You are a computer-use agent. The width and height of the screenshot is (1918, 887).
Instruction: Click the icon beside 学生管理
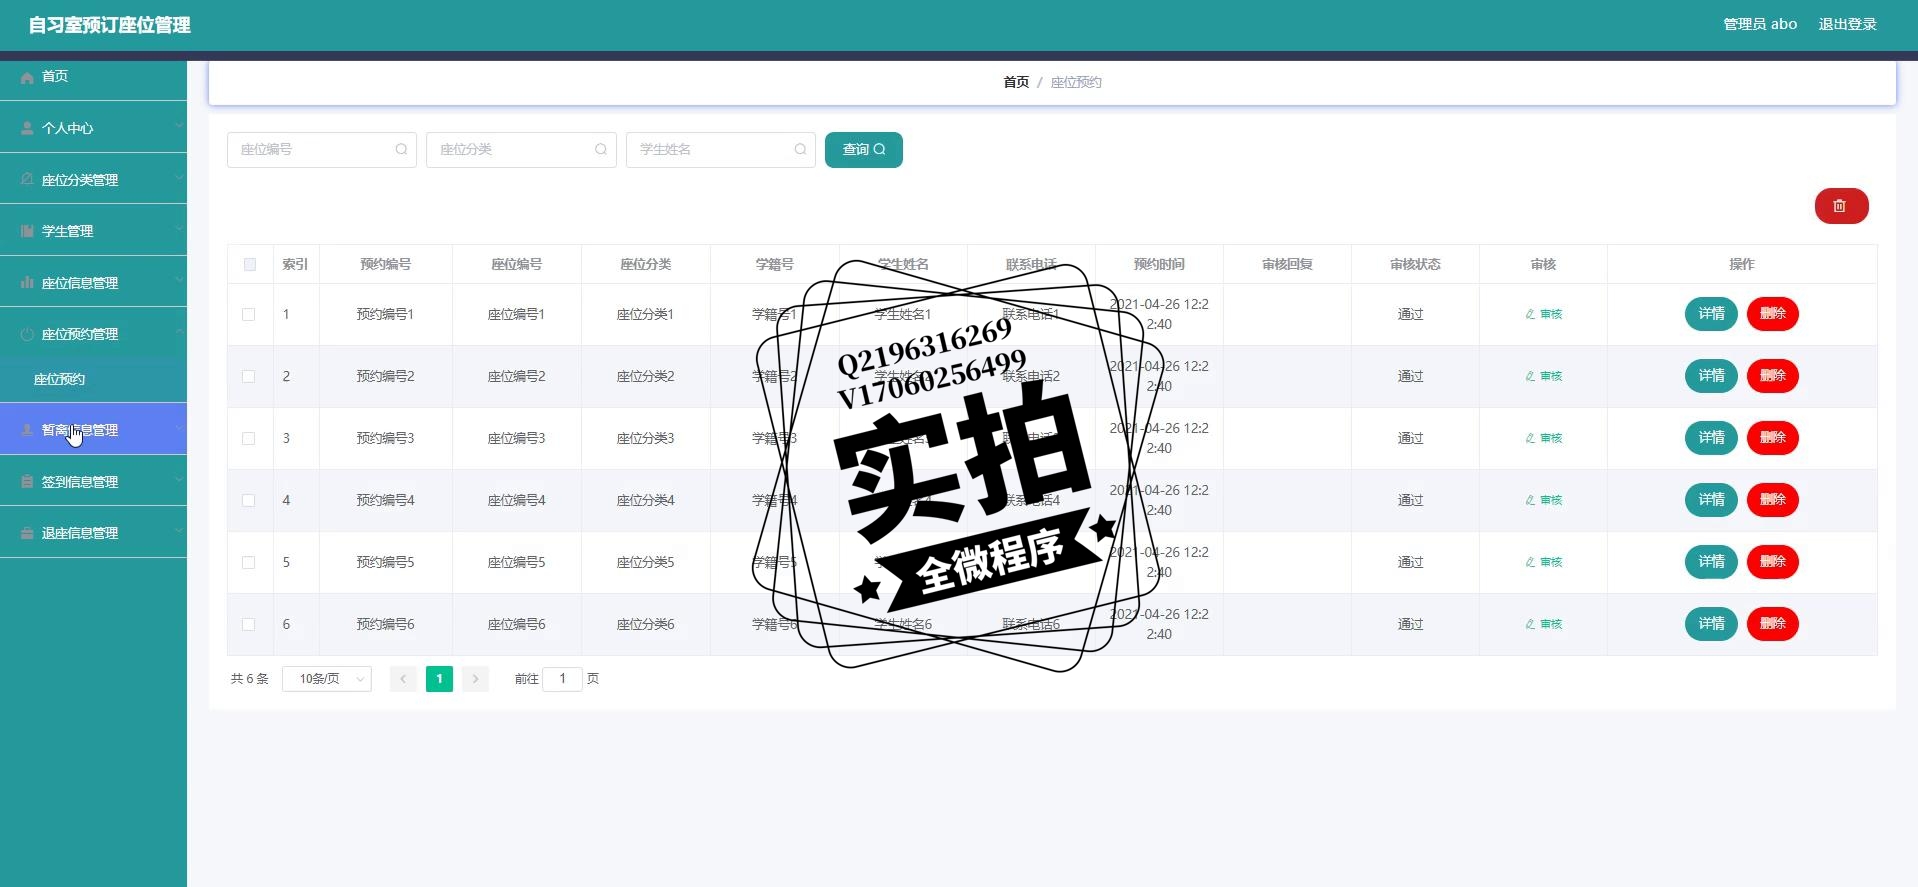27,231
